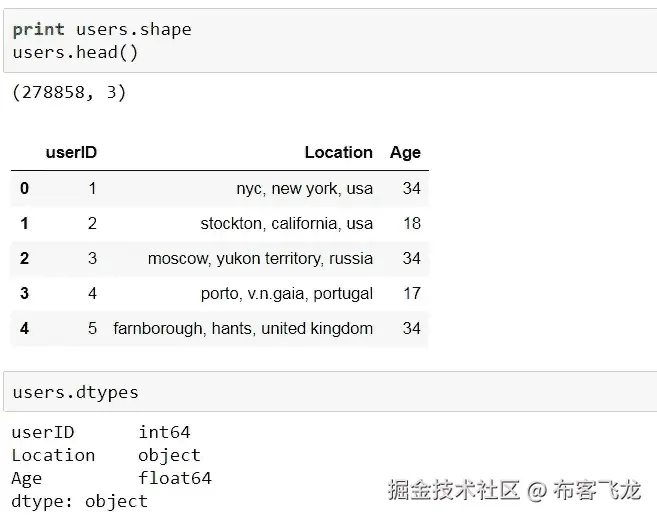Select the 'moscow, yukon territory, russia' cell
Screen dimensions: 657x518
pyautogui.click(x=260, y=258)
